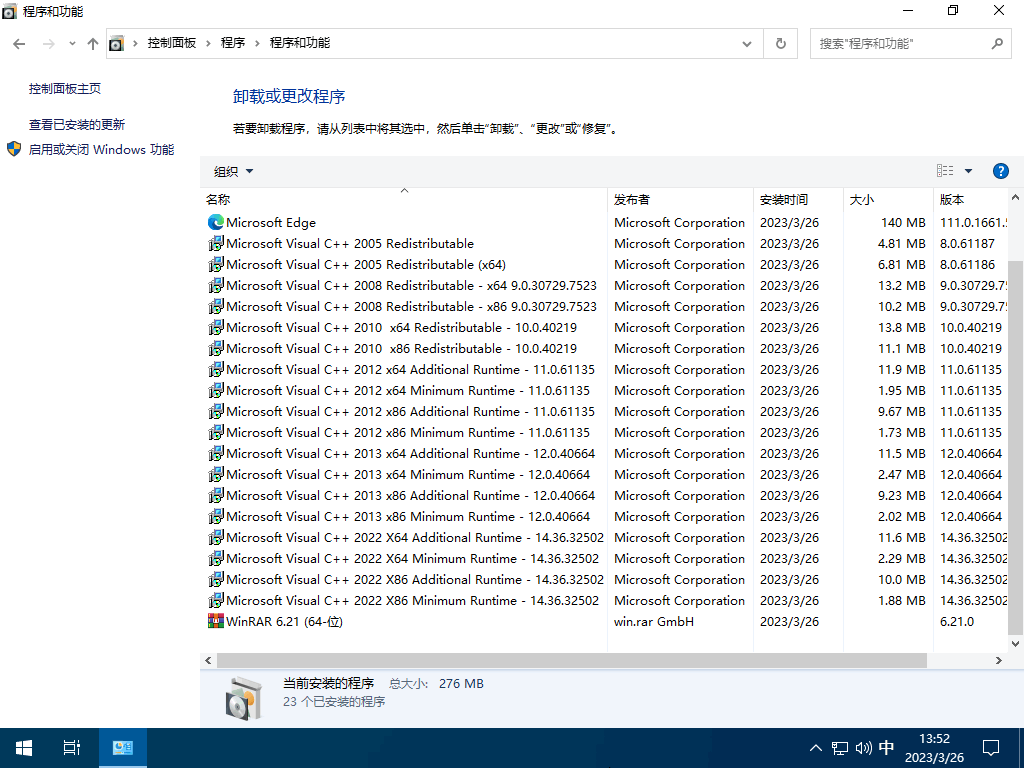Click the WinRAR 6.21 program icon
Viewport: 1024px width, 768px height.
coord(215,622)
